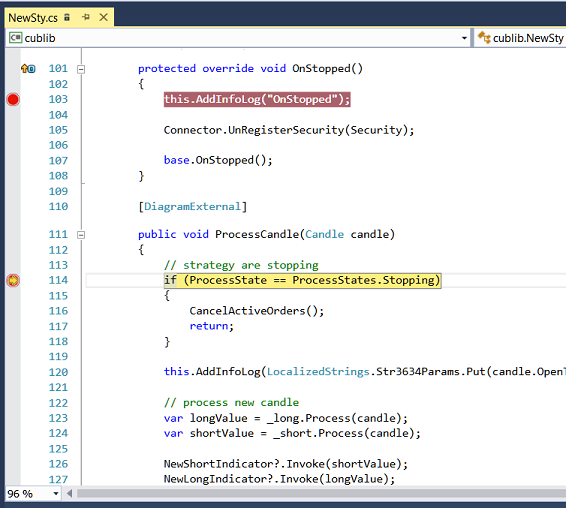Screen dimensions: 566x508
Task: Click the ProcessCandle method name on line 111
Action: click(x=257, y=234)
